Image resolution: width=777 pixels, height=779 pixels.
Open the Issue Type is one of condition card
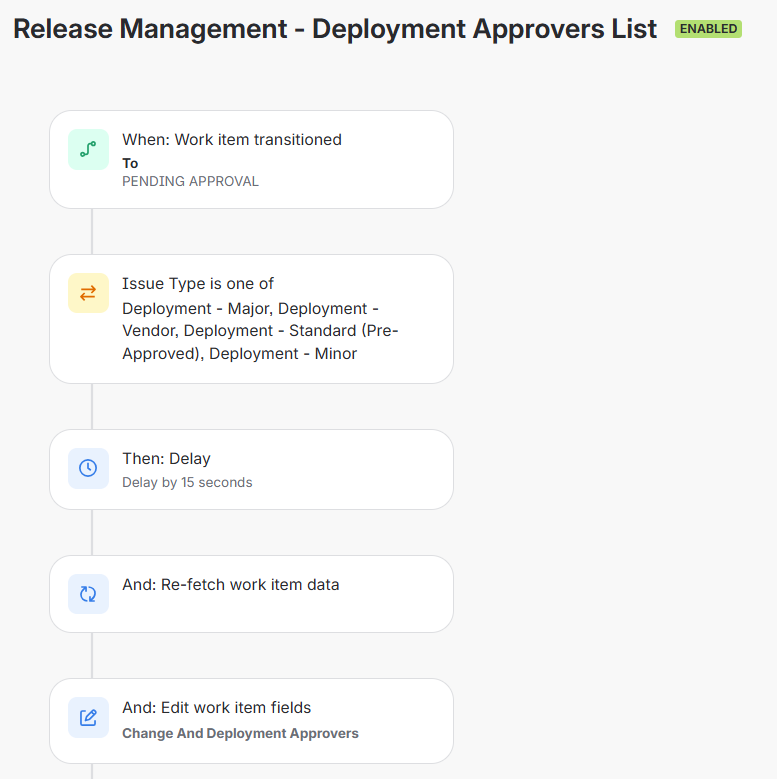click(x=251, y=319)
